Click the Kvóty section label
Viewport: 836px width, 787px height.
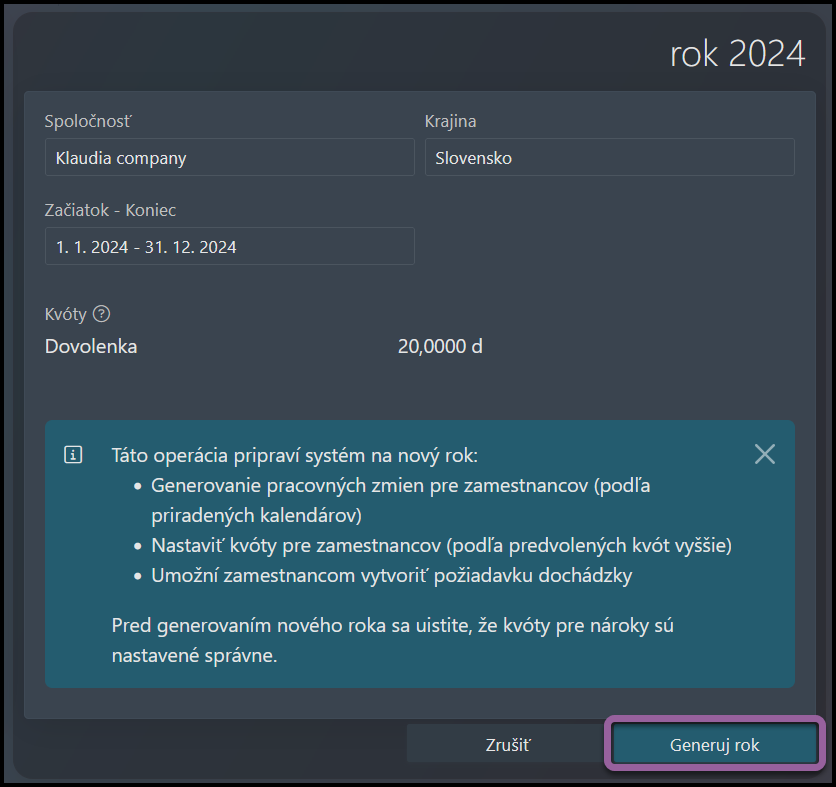pos(66,314)
